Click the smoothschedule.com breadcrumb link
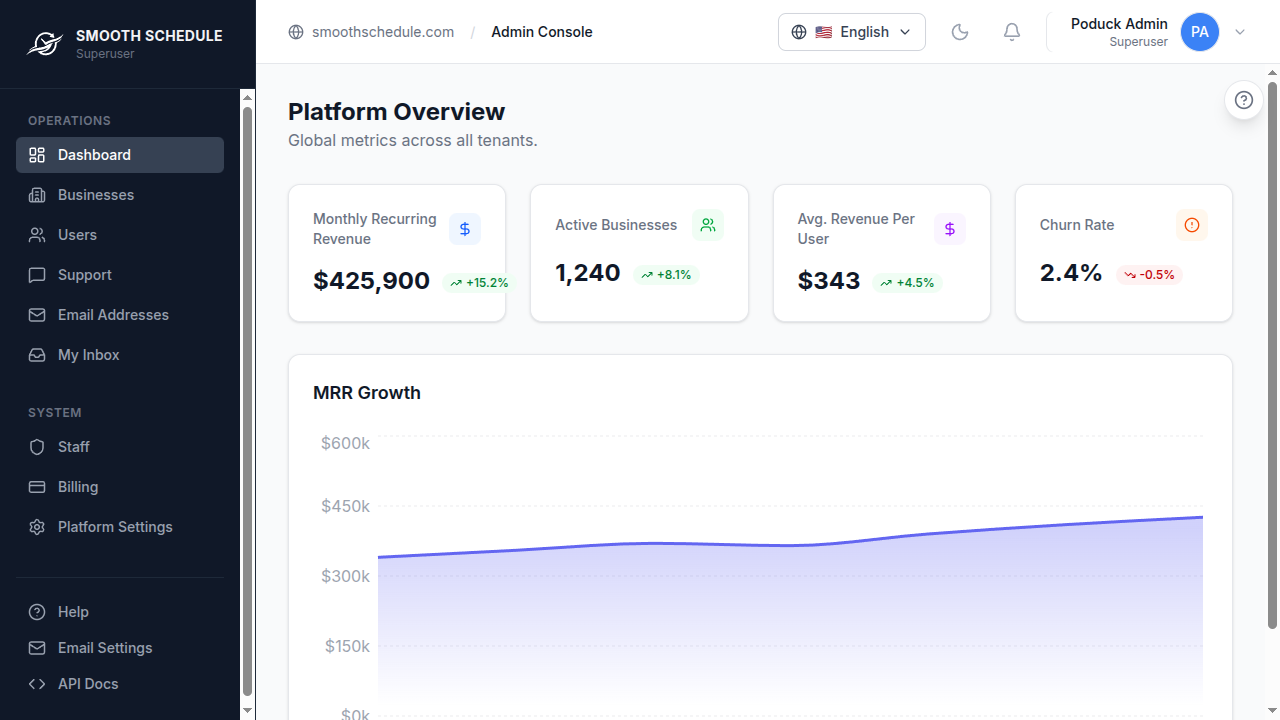Screen dimensions: 1280x720 382,32
